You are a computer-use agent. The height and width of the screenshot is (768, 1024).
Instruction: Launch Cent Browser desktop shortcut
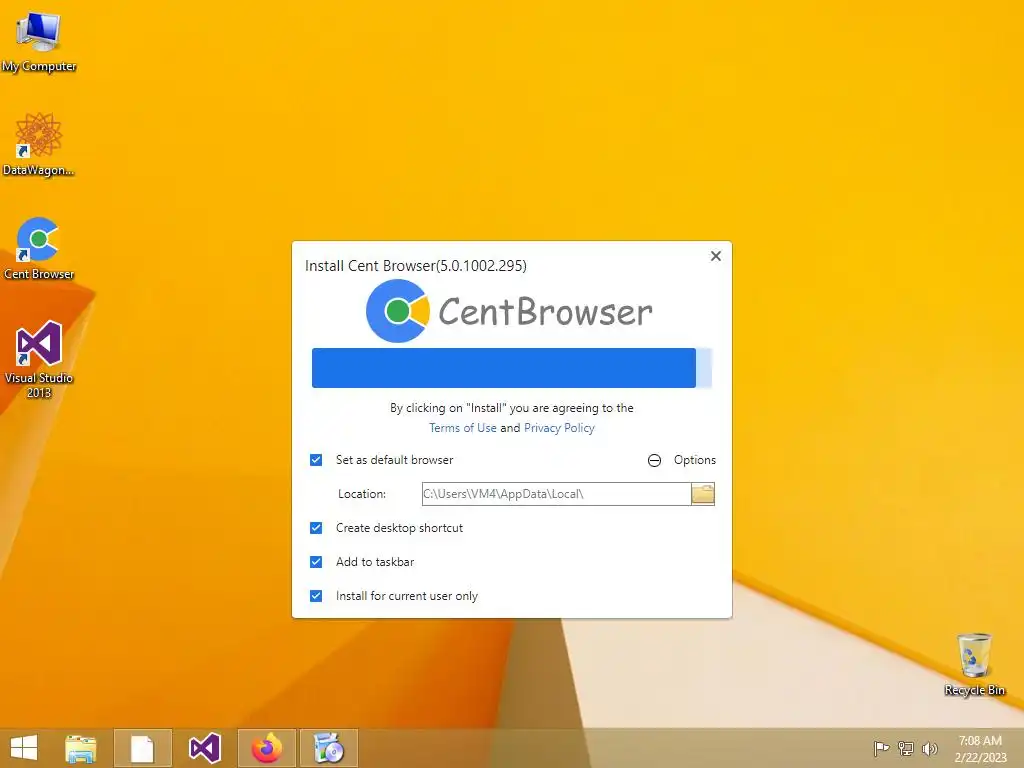39,249
